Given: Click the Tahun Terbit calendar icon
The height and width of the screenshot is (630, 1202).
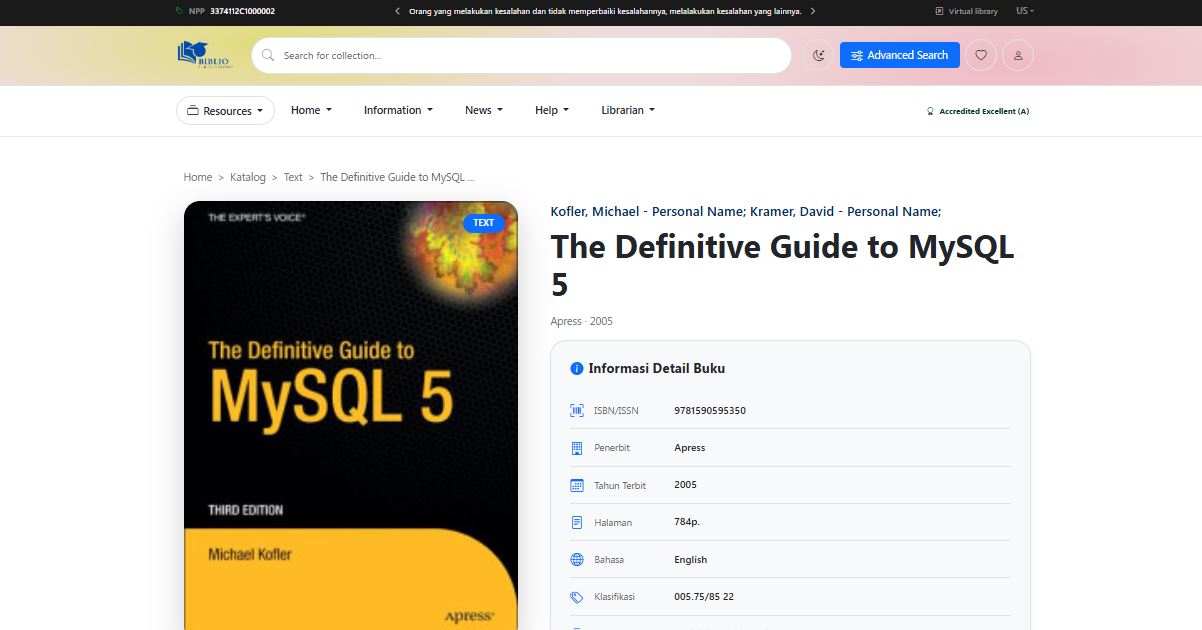Looking at the screenshot, I should coord(577,485).
